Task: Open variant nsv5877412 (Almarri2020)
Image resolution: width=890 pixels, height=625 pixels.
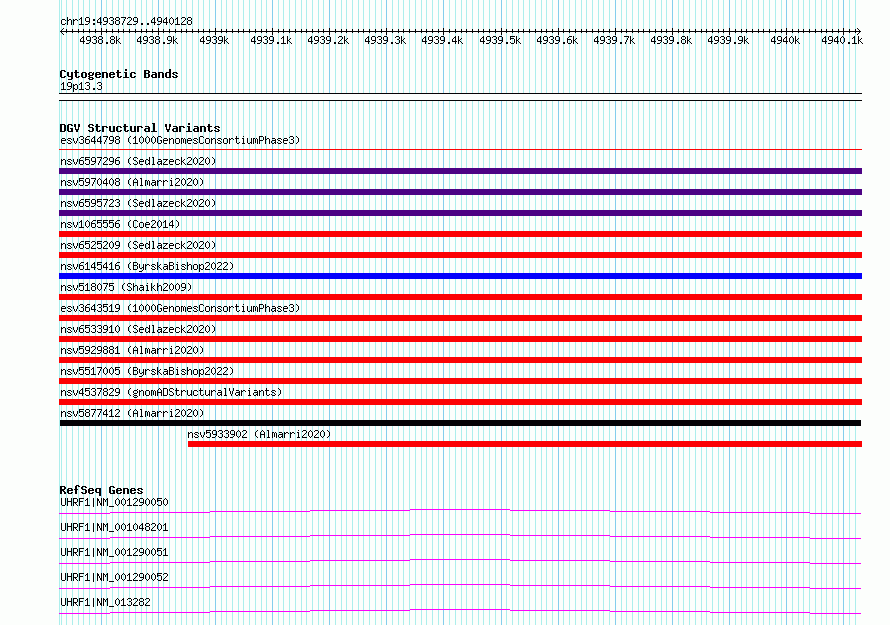Action: pyautogui.click(x=132, y=413)
